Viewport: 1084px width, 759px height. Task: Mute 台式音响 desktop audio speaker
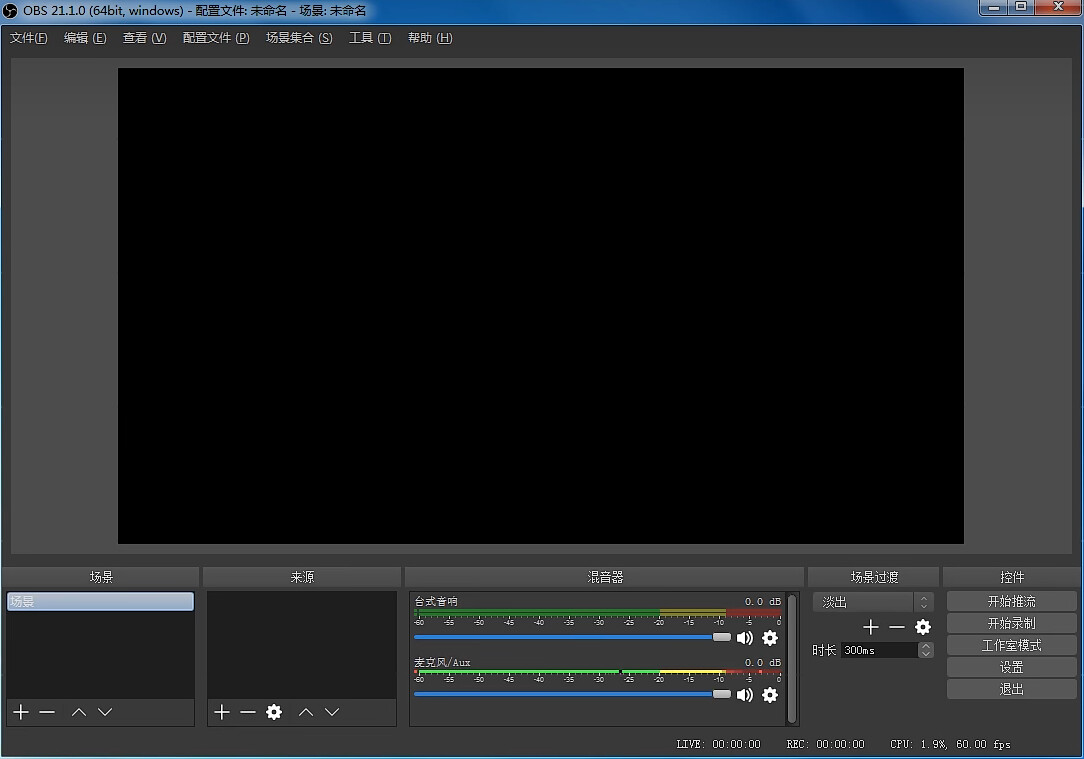745,637
